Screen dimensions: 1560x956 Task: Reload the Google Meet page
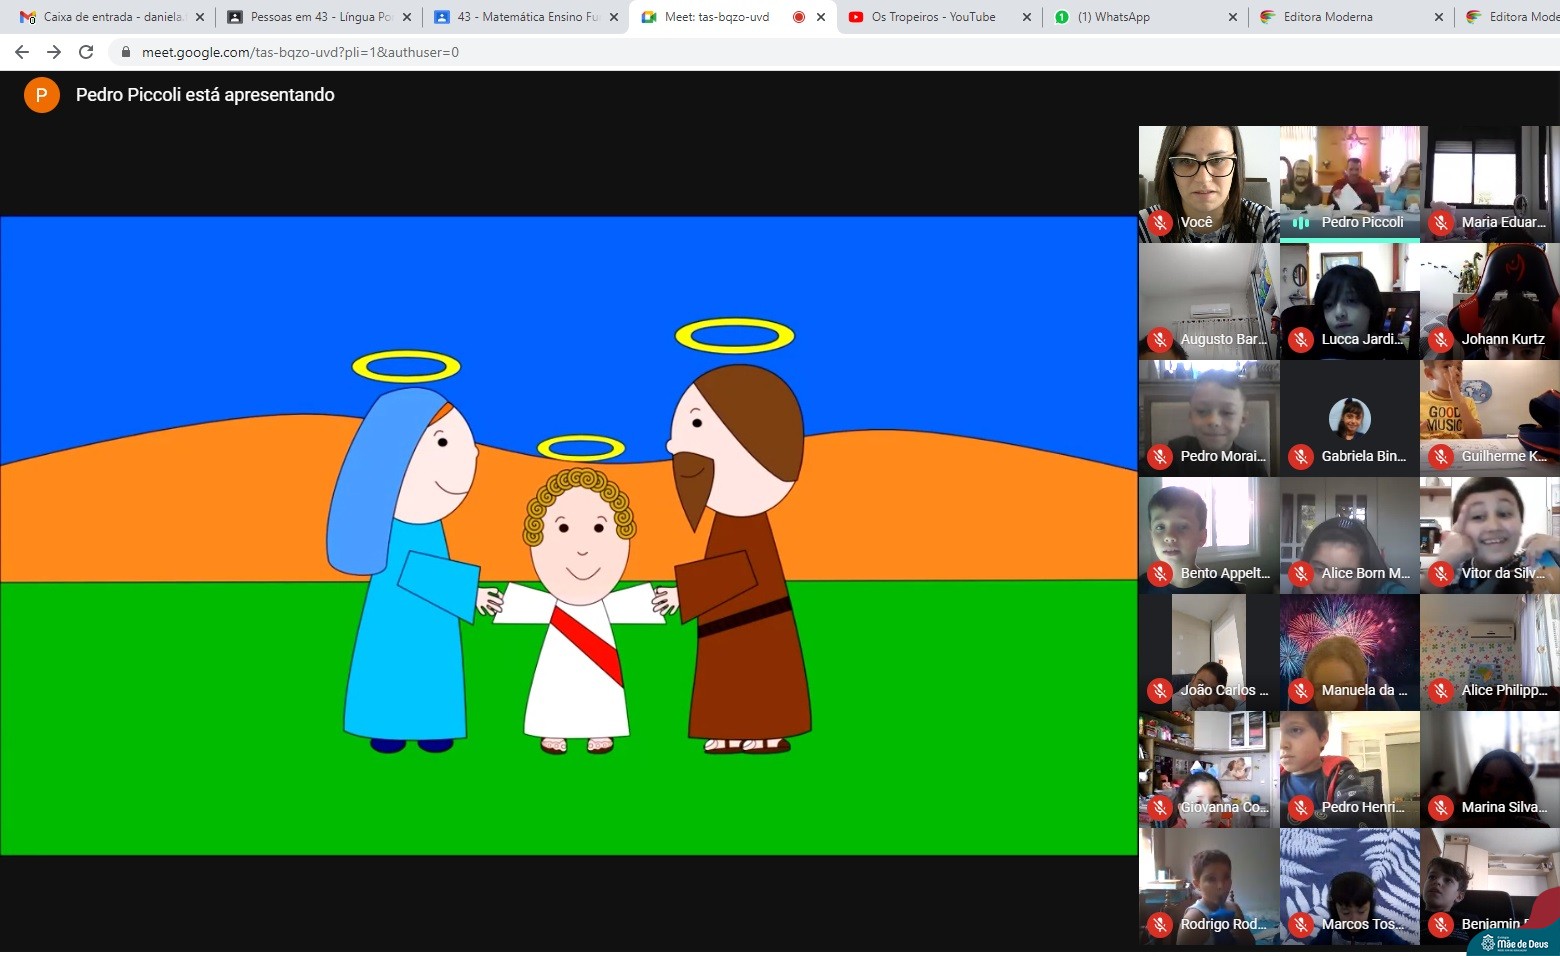(x=87, y=52)
